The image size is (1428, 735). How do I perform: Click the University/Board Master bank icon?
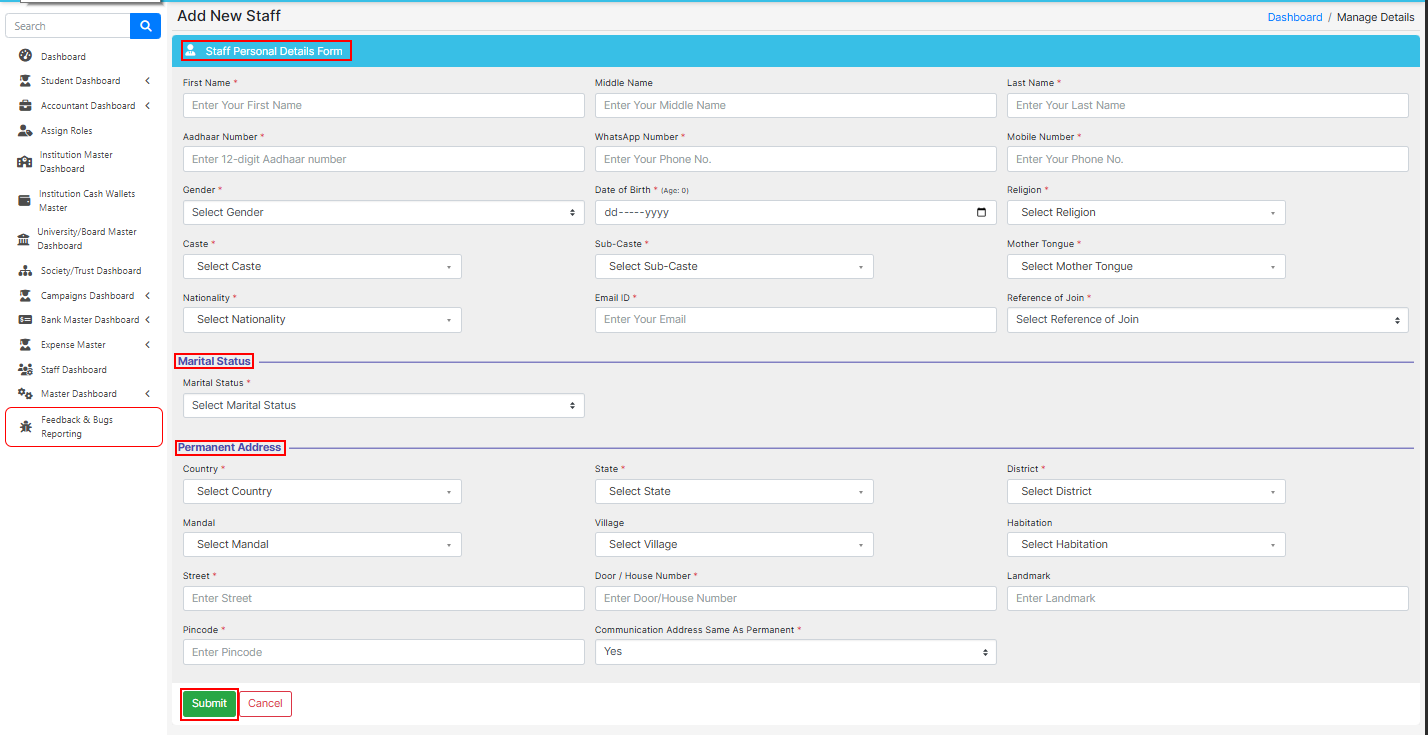point(24,239)
